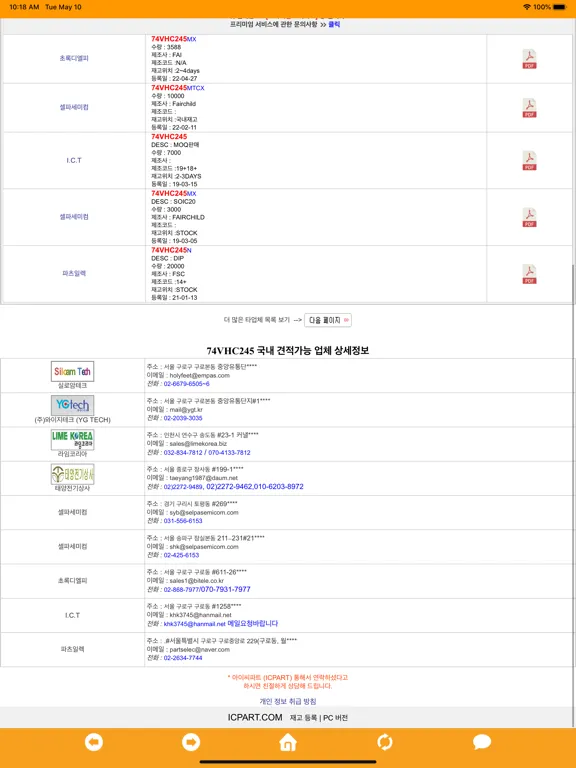Select email partselec@naver.com text

pyautogui.click(x=199, y=649)
